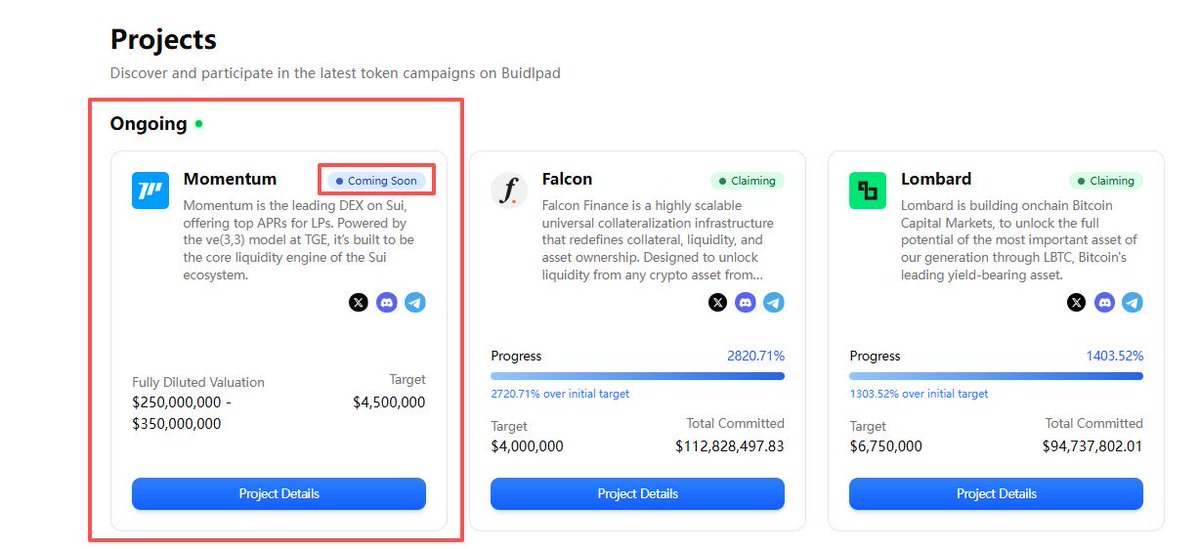Open Momentum's Discord icon

click(x=387, y=302)
